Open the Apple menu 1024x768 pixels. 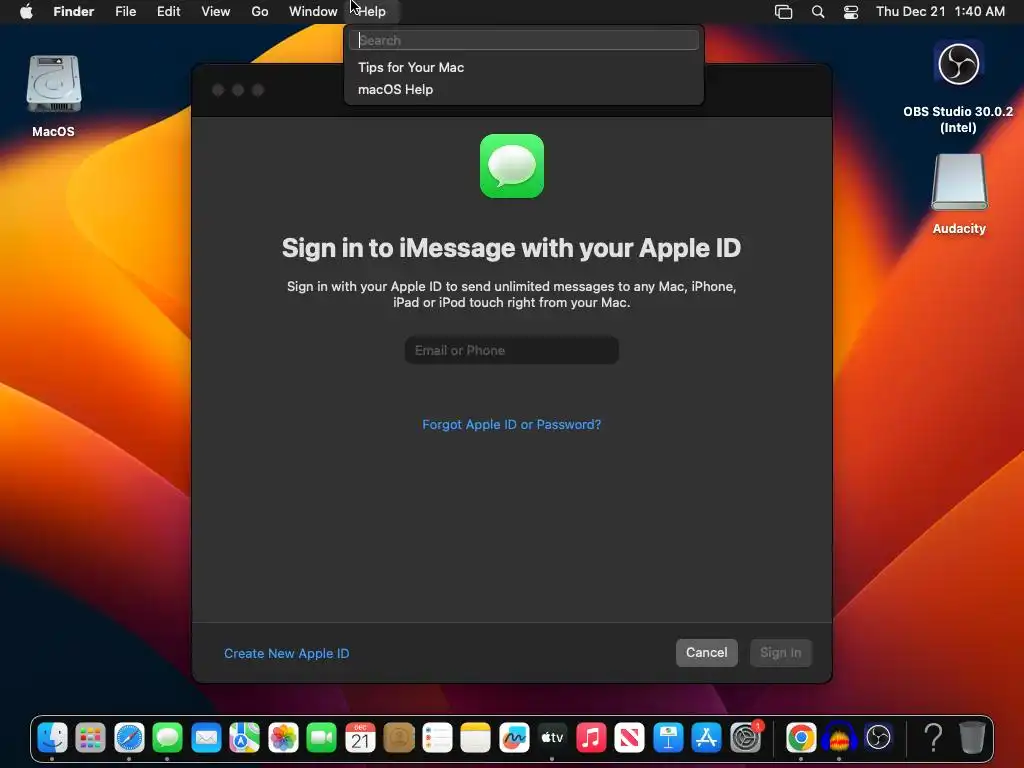(26, 12)
